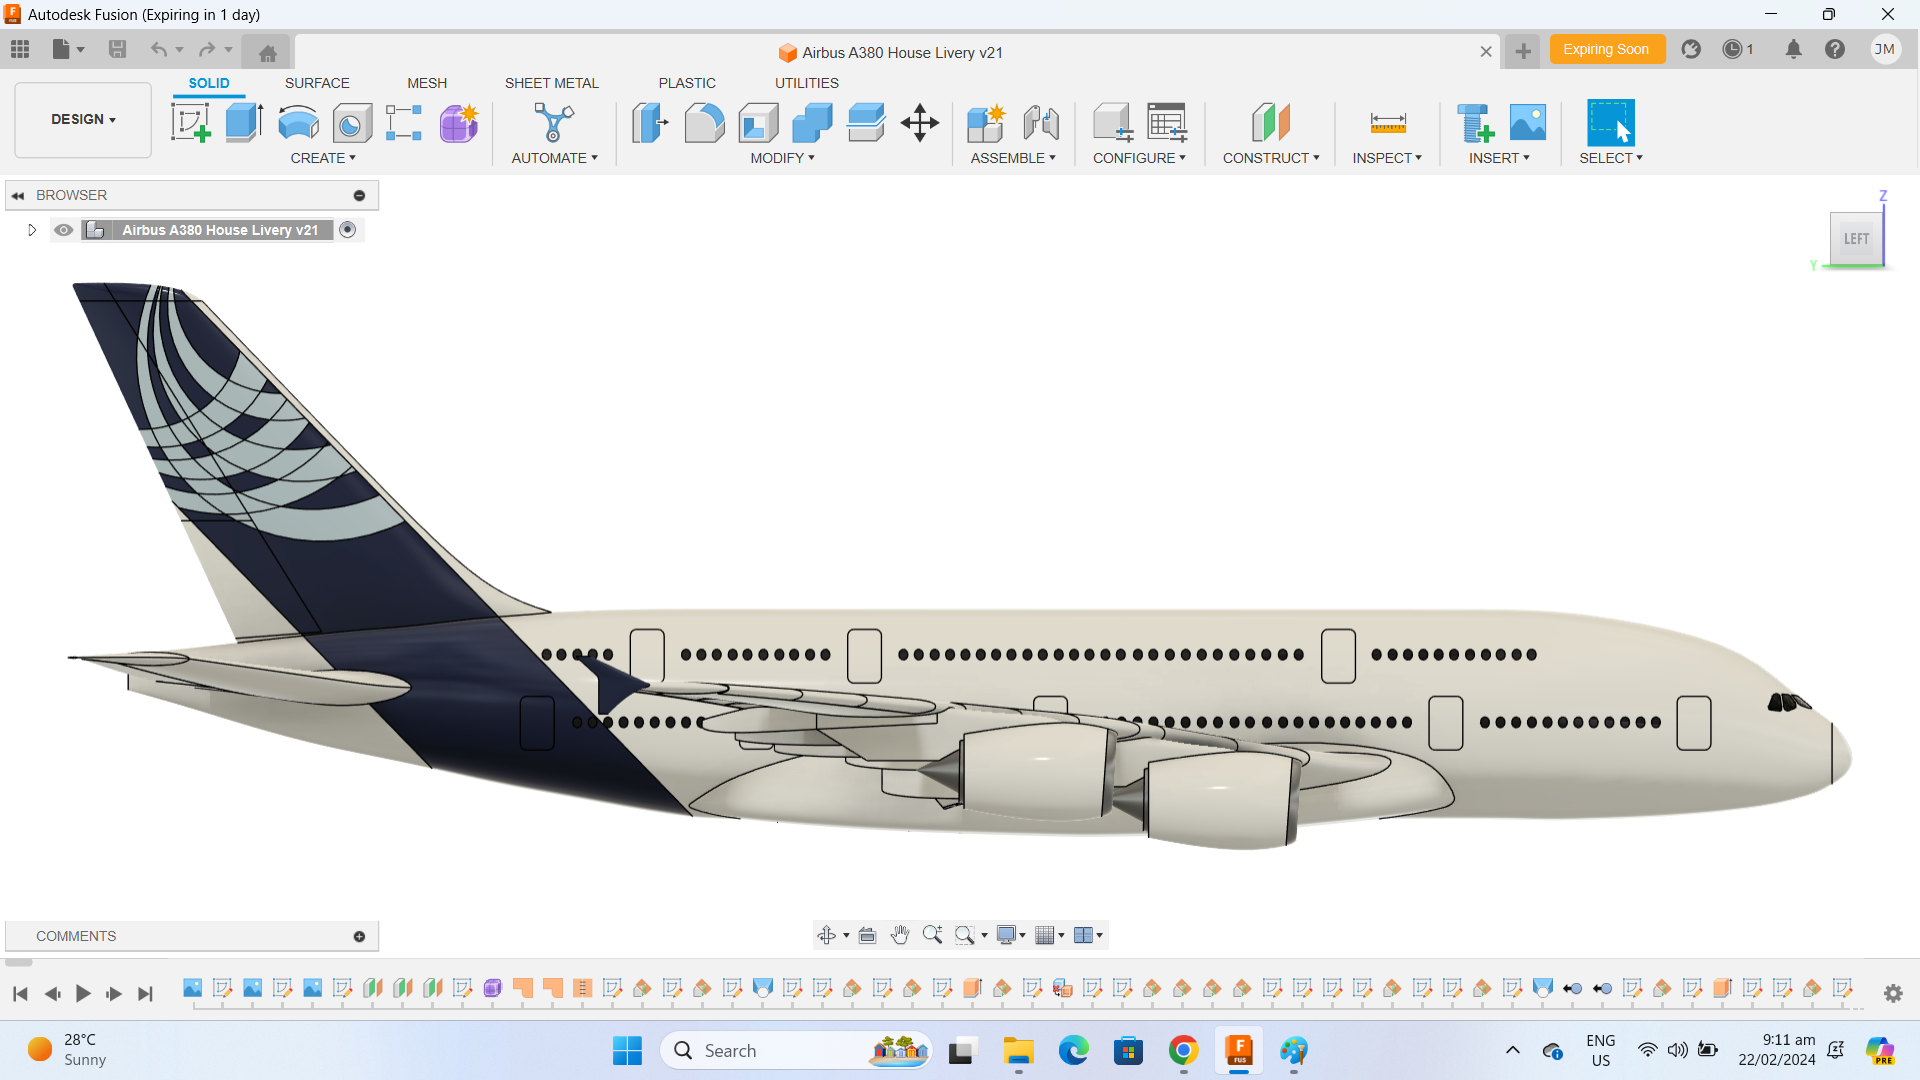Click LEFT on the ViewCube
The image size is (1920, 1080).
tap(1855, 238)
